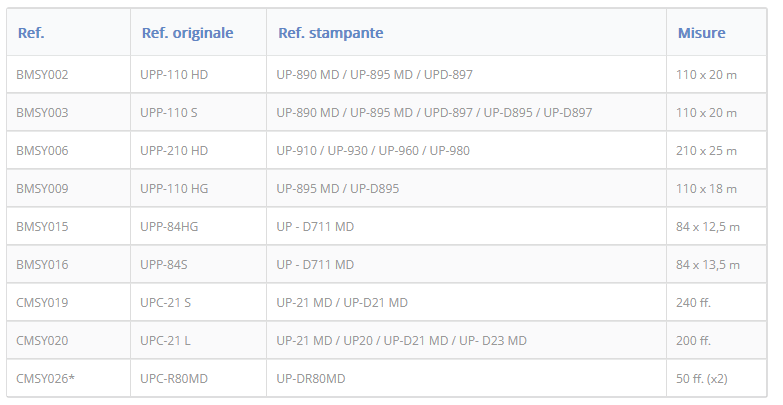The image size is (783, 405).
Task: Select the BMSY015 row reference
Action: pos(68,226)
